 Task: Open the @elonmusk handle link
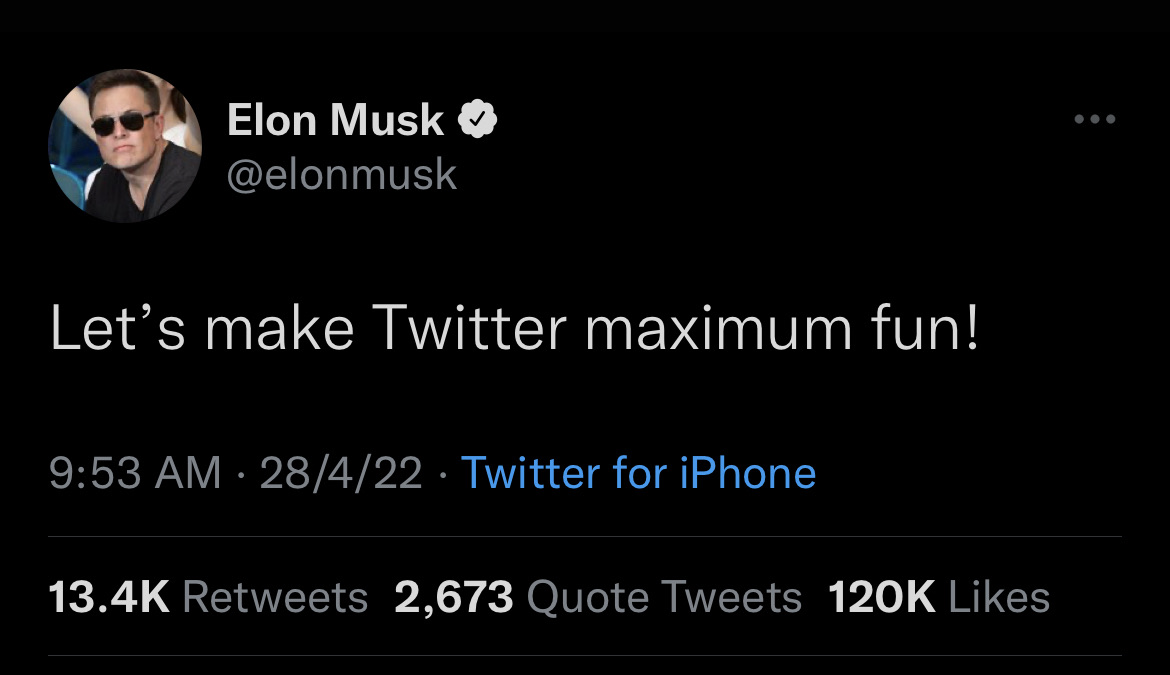342,175
